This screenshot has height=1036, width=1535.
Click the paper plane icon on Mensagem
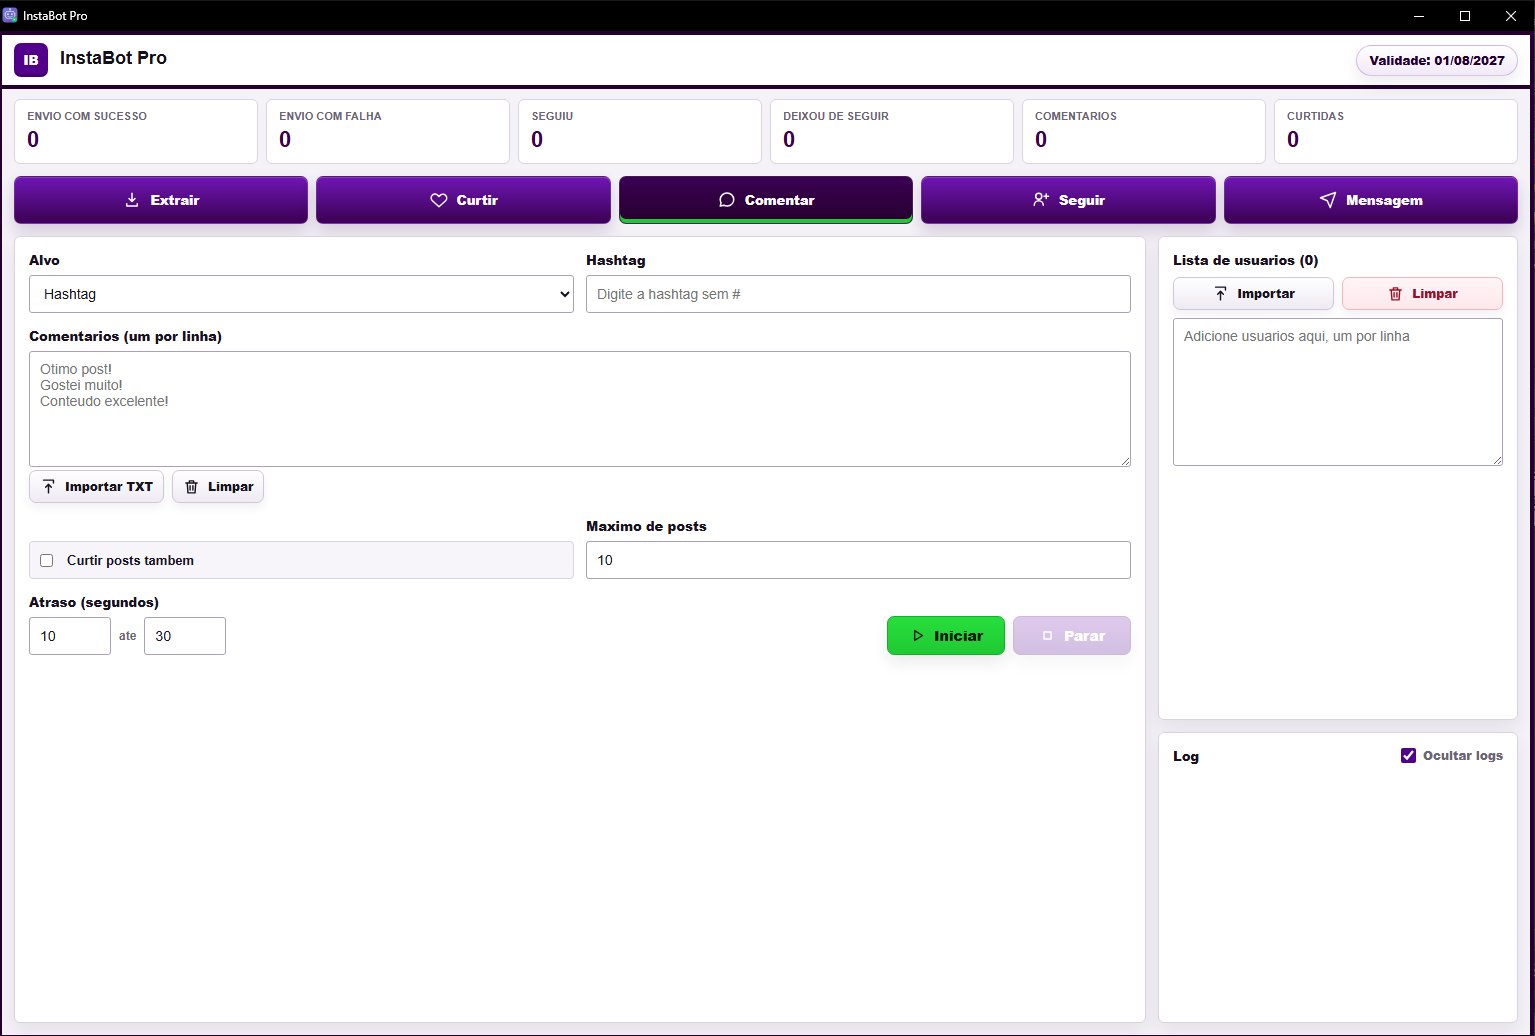point(1328,200)
